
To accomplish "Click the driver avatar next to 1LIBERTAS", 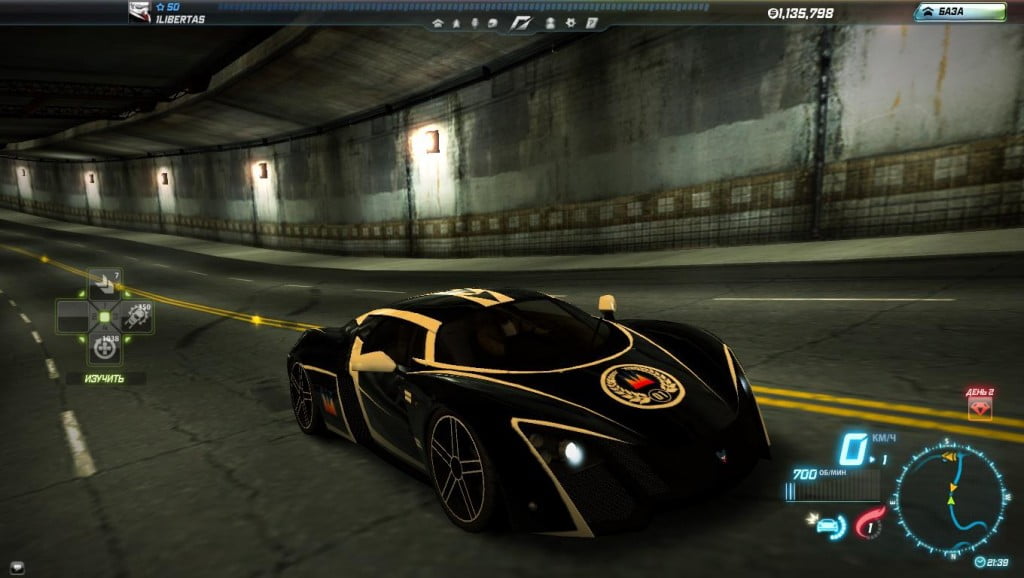I will click(x=139, y=12).
